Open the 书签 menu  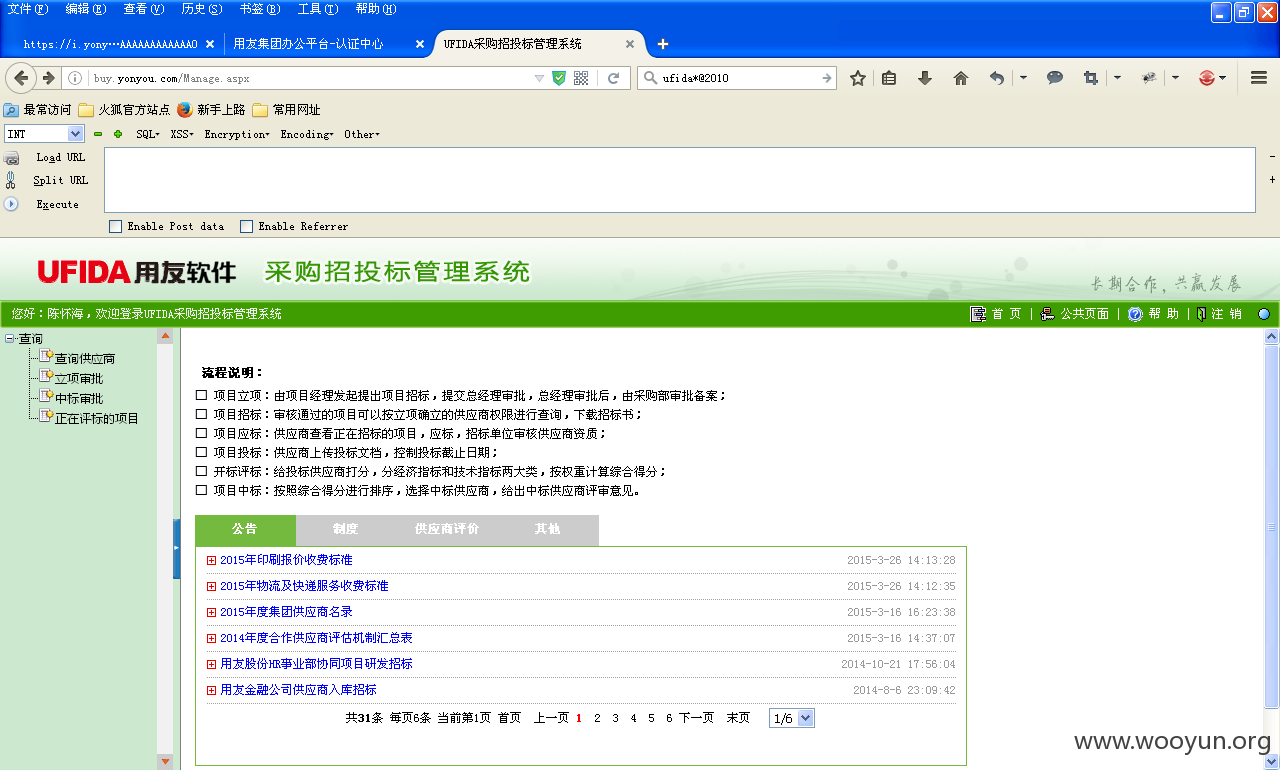click(260, 9)
